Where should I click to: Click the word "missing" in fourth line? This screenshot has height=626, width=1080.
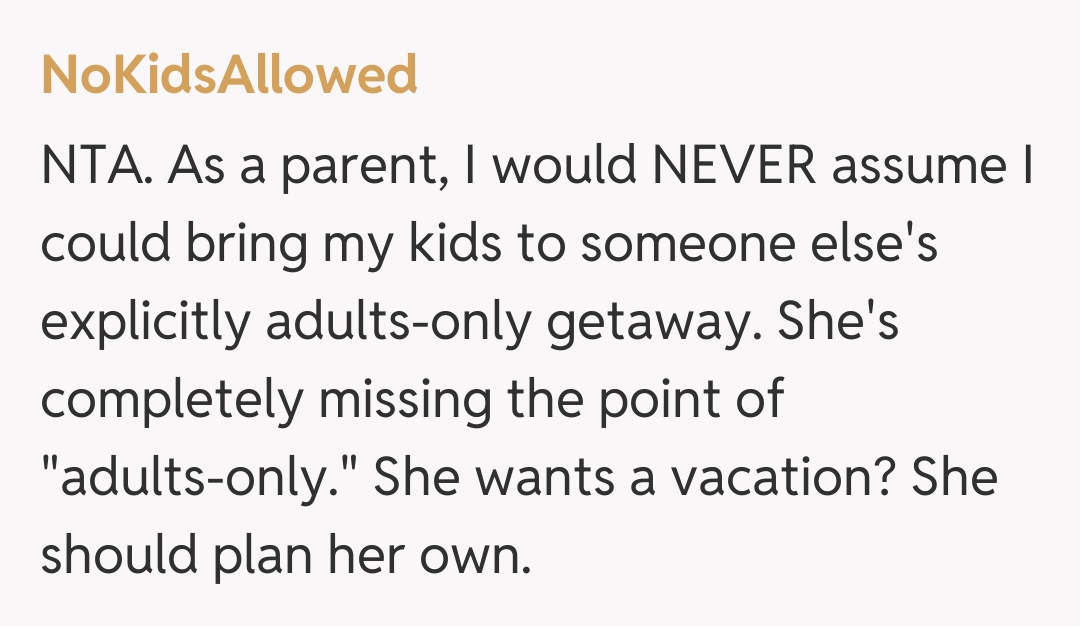point(403,401)
